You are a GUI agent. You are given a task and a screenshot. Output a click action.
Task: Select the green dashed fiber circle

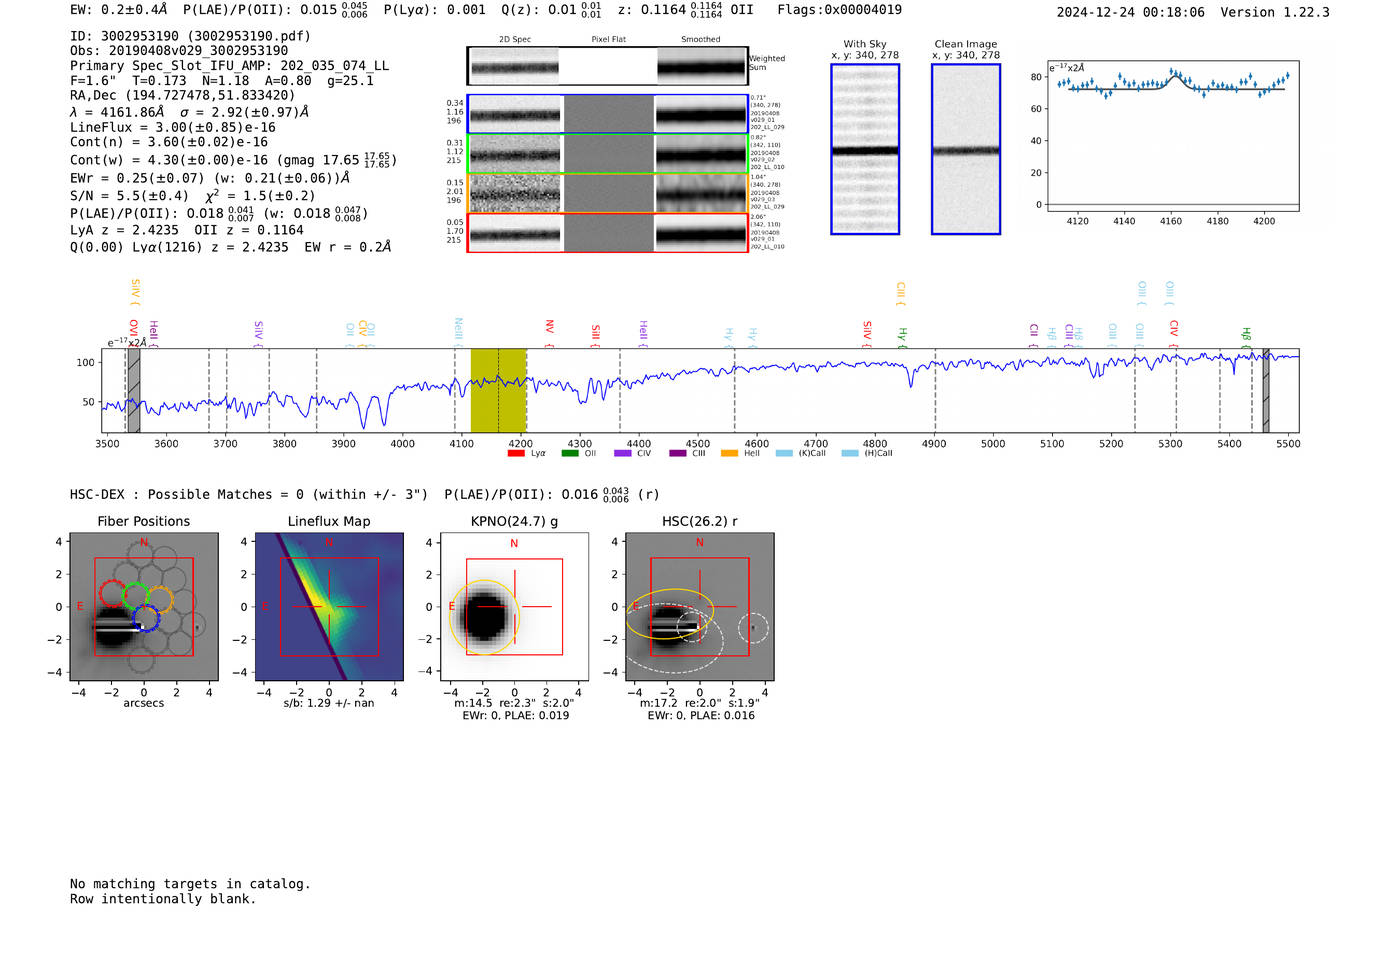tap(136, 596)
